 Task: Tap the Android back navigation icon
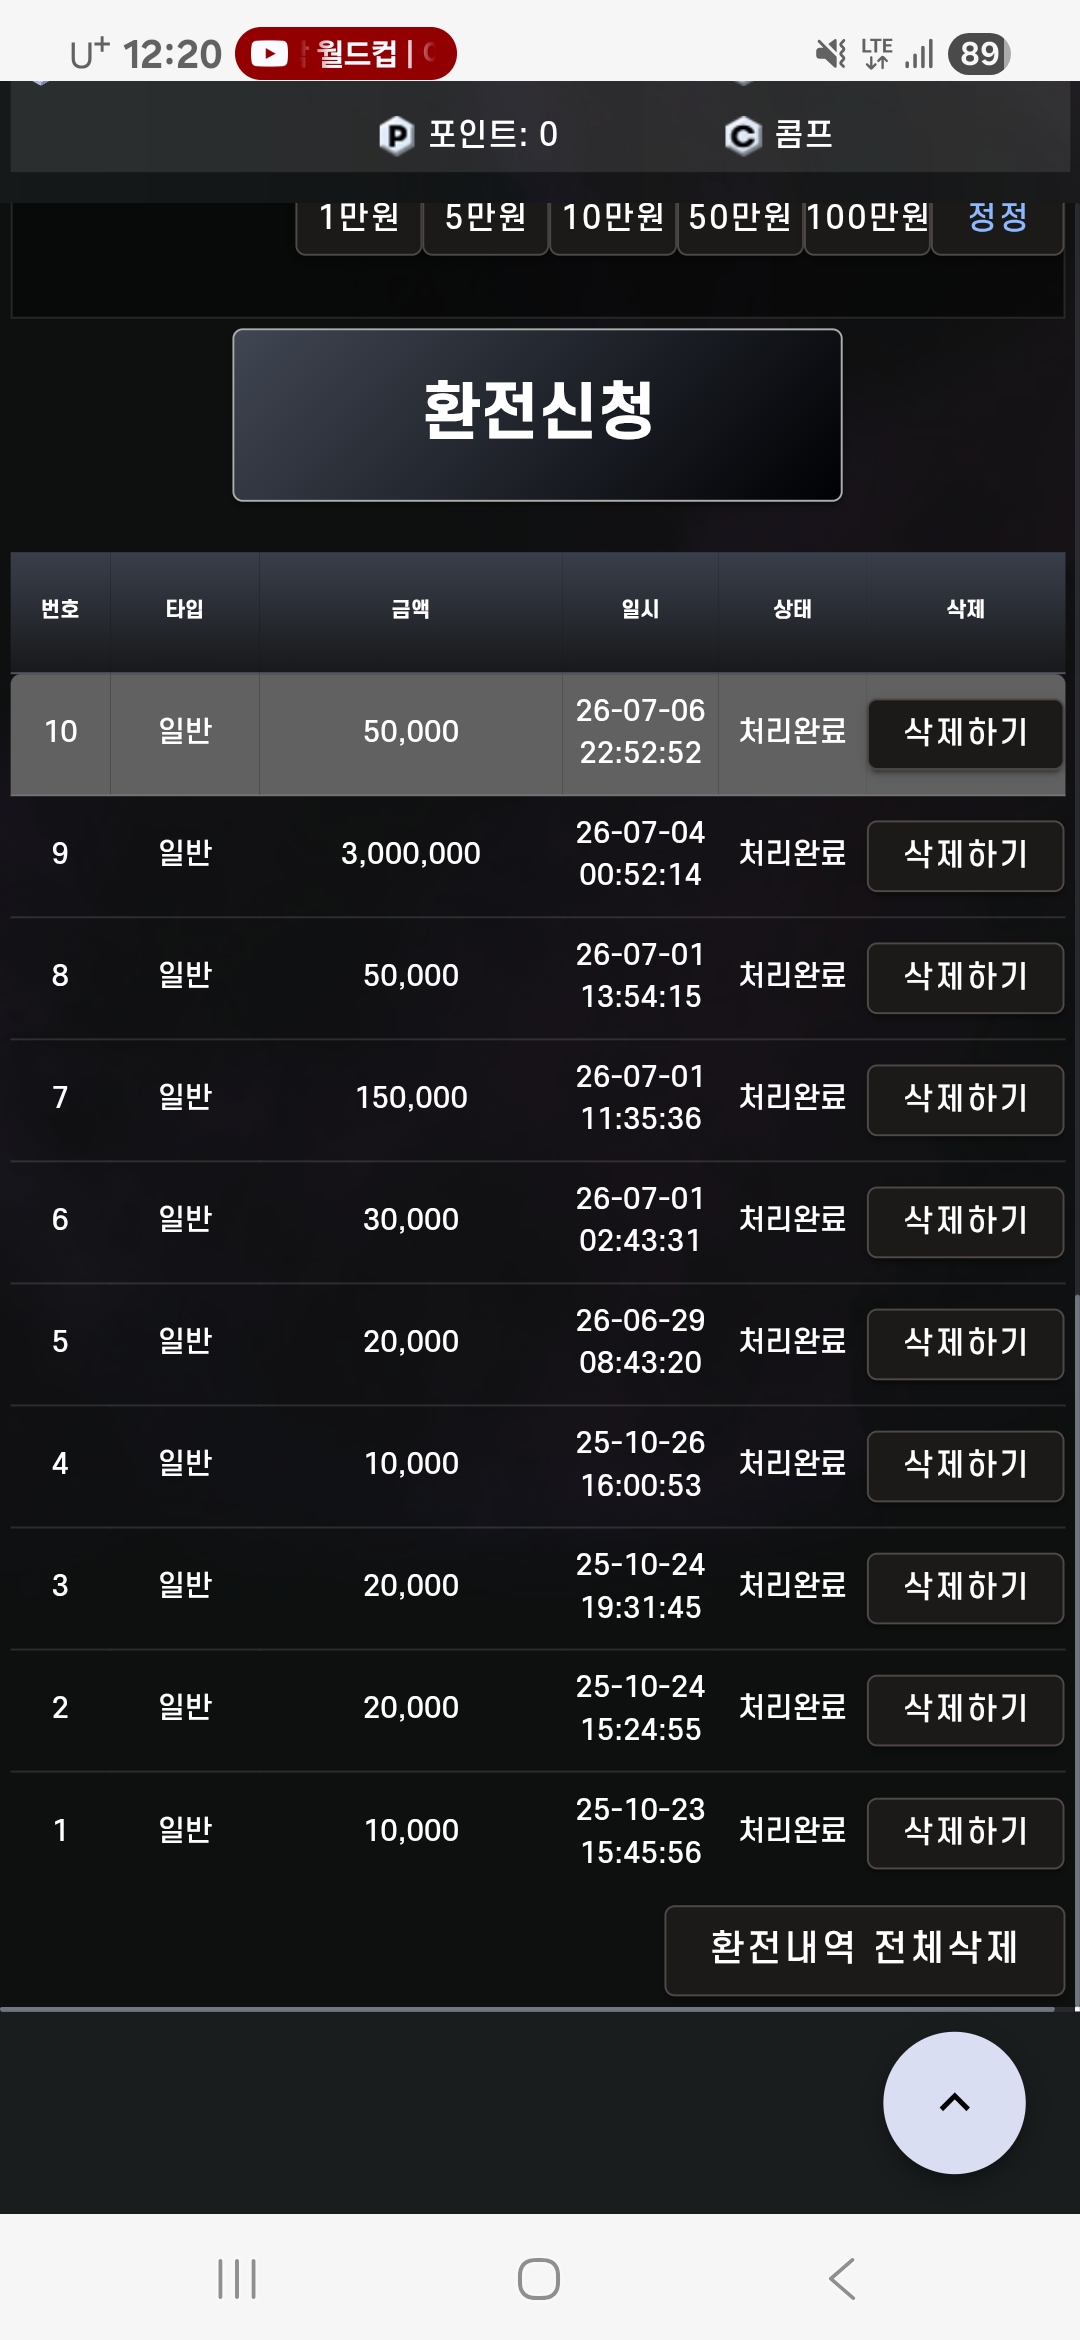[x=842, y=2279]
